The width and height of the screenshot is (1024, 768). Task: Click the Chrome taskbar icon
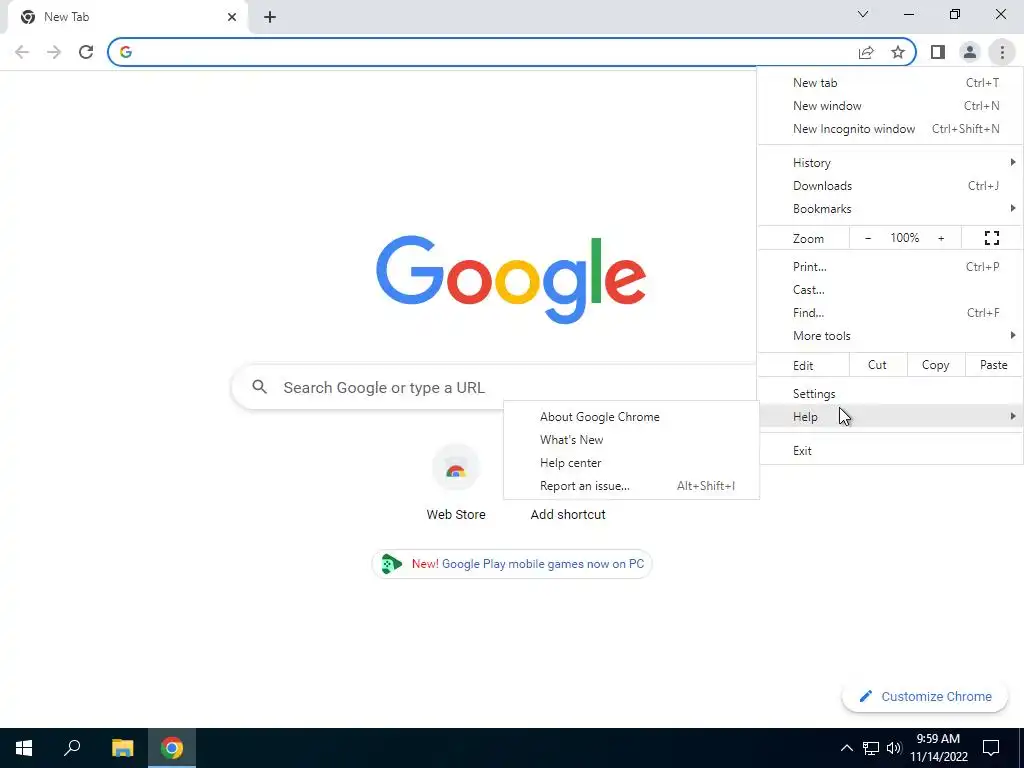(x=172, y=748)
